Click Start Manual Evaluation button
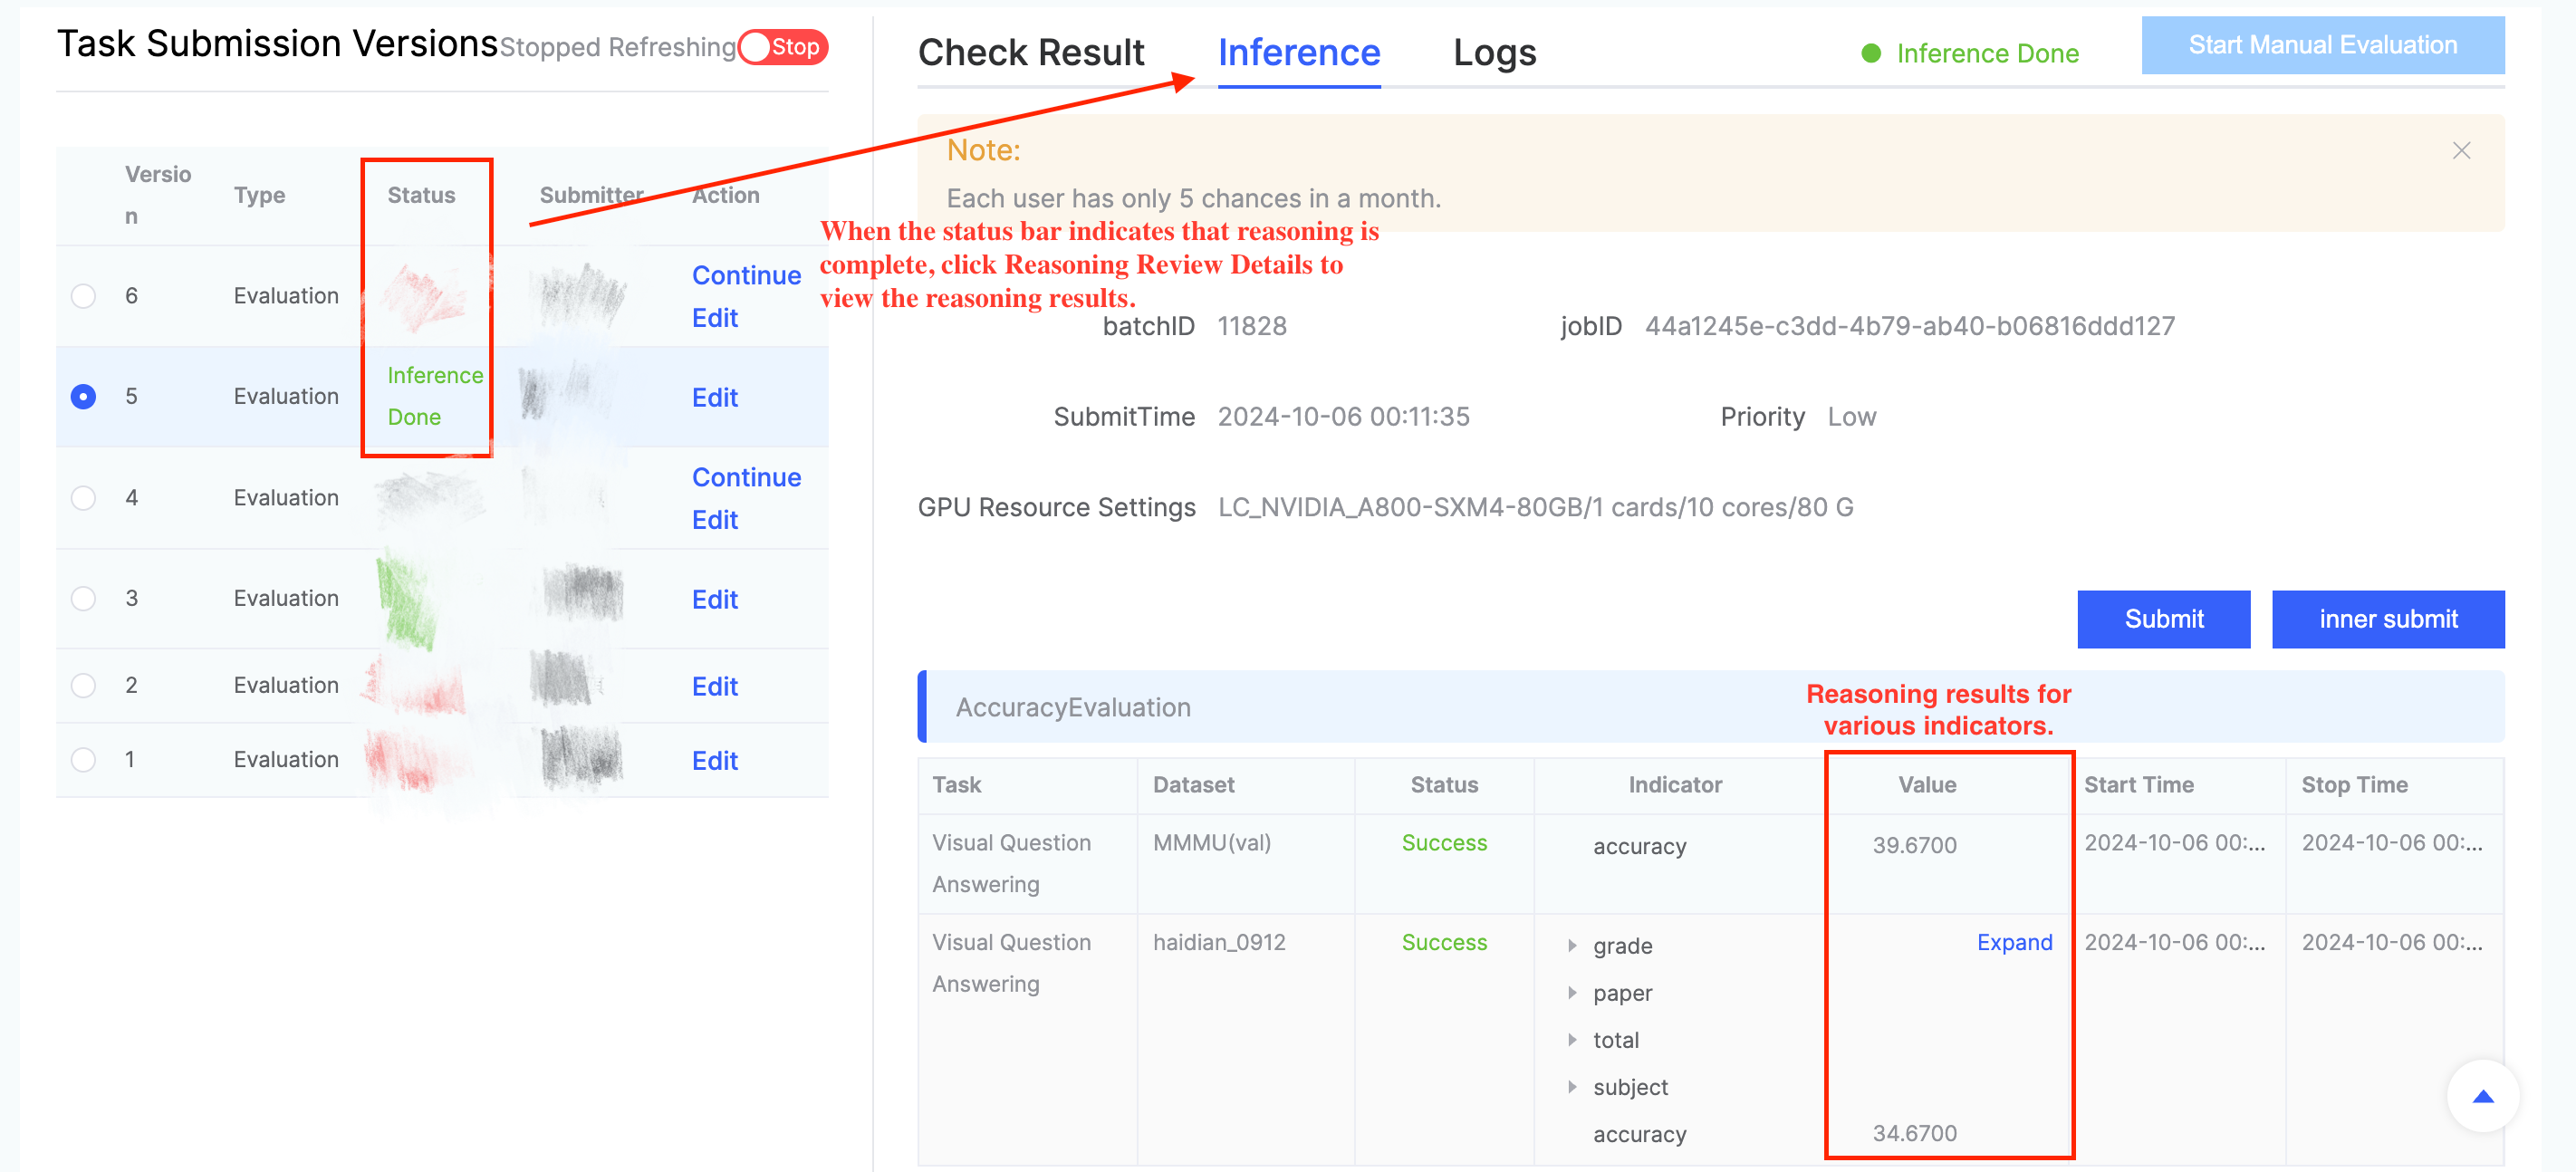 point(2322,46)
